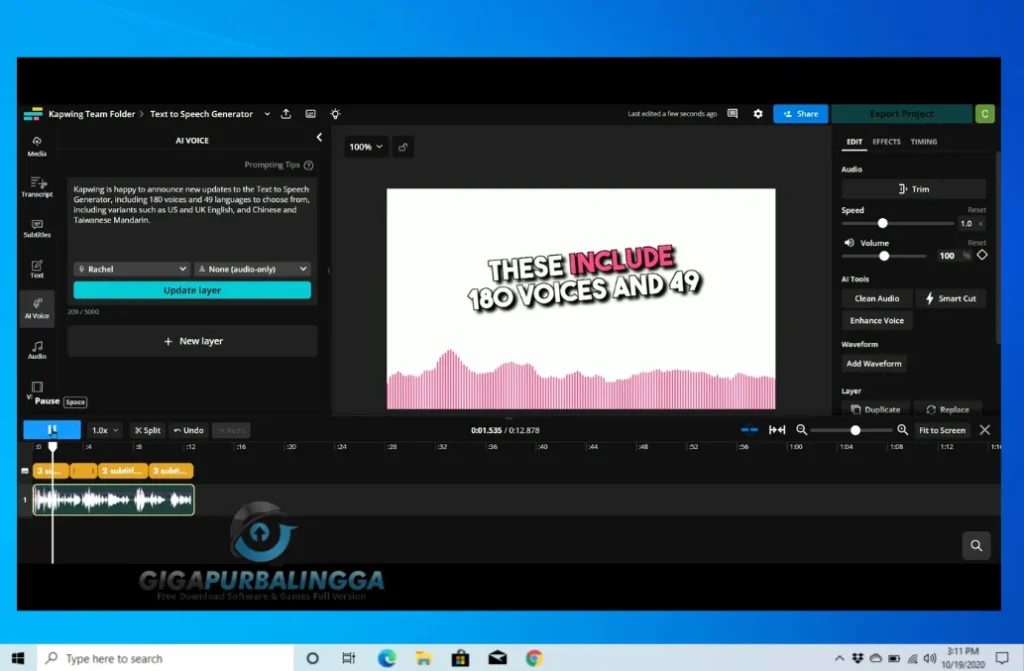Screen dimensions: 1024x671
Task: Open the None audio-only dropdown
Action: [252, 268]
